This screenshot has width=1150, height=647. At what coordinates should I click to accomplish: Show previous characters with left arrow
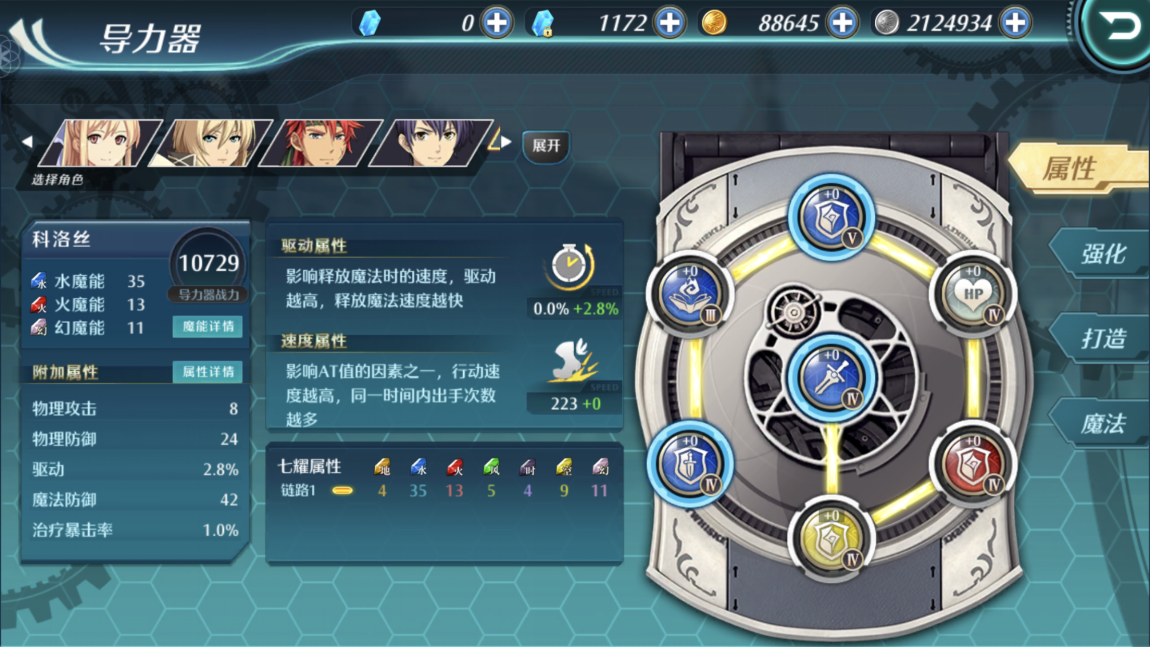click(x=27, y=142)
